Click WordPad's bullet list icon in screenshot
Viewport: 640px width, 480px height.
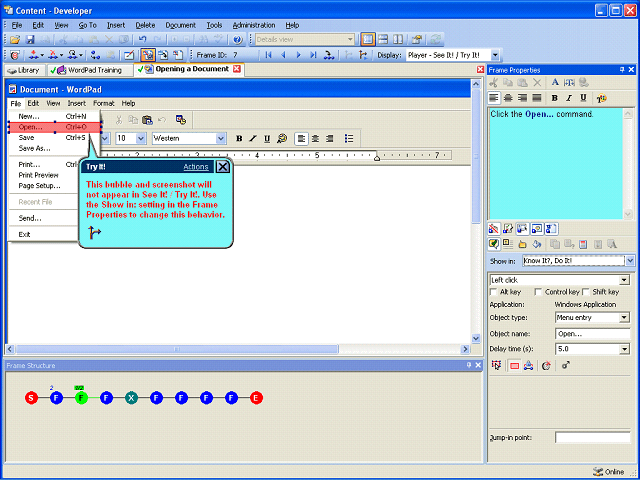click(x=349, y=139)
